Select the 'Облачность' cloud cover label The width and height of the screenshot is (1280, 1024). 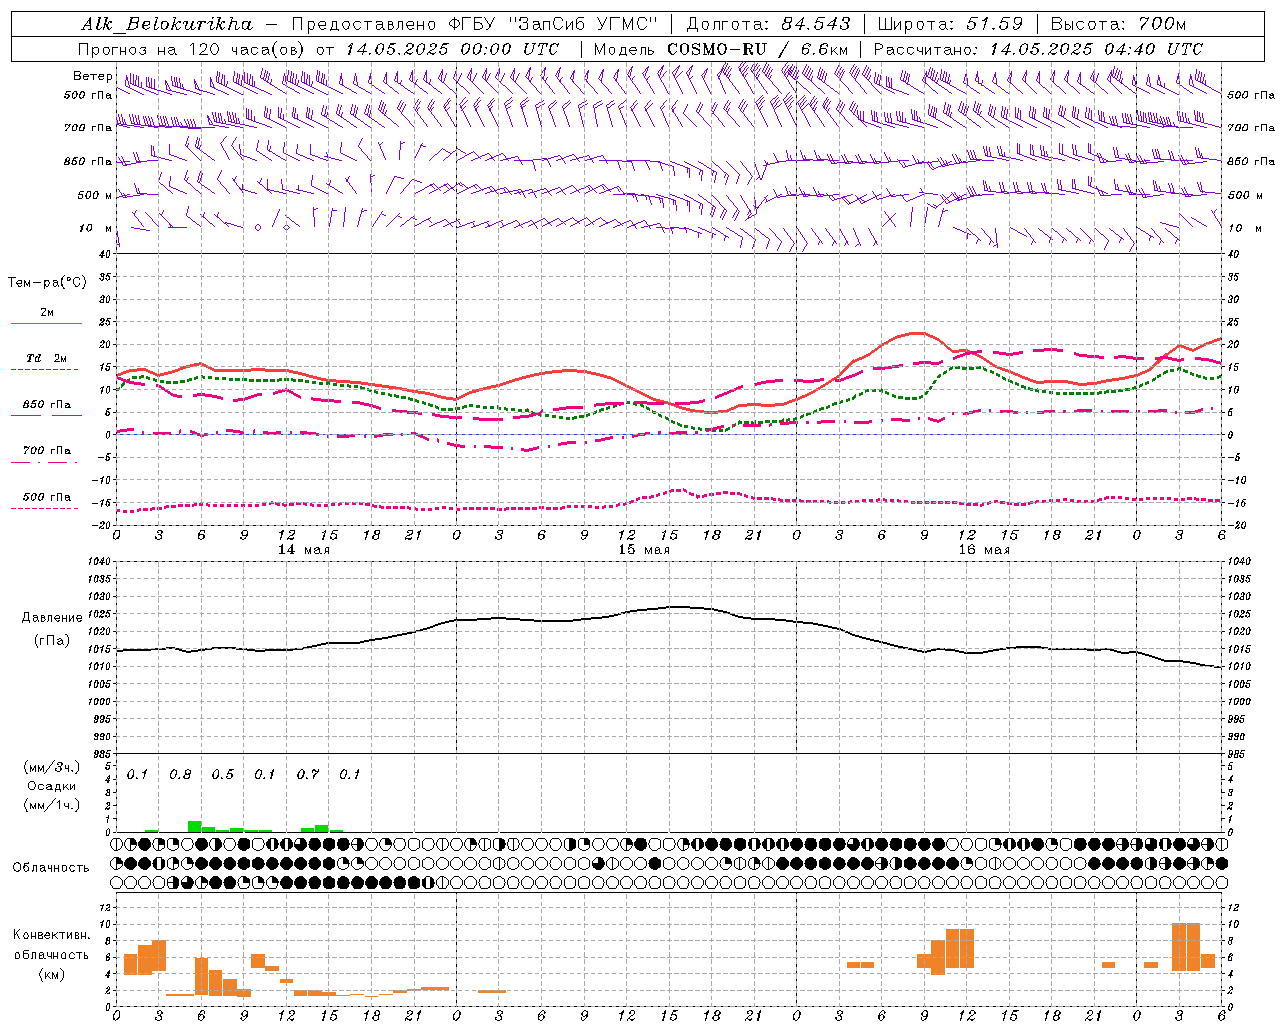(x=51, y=868)
